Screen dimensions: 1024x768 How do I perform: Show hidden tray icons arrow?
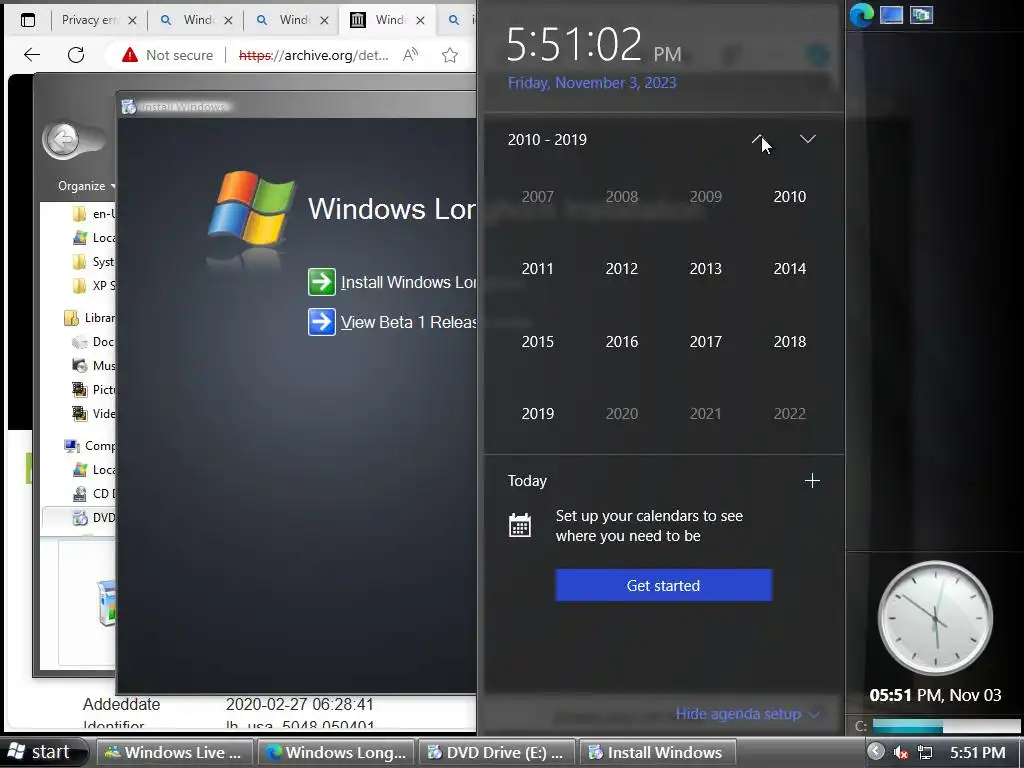click(876, 752)
